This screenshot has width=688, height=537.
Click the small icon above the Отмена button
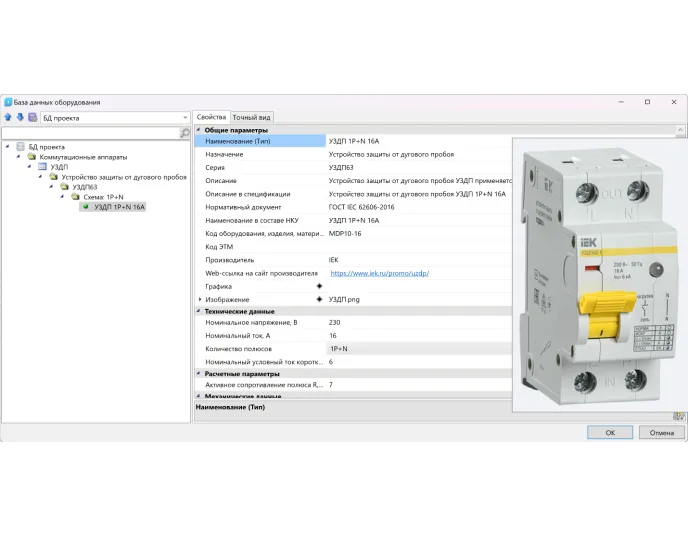click(679, 416)
